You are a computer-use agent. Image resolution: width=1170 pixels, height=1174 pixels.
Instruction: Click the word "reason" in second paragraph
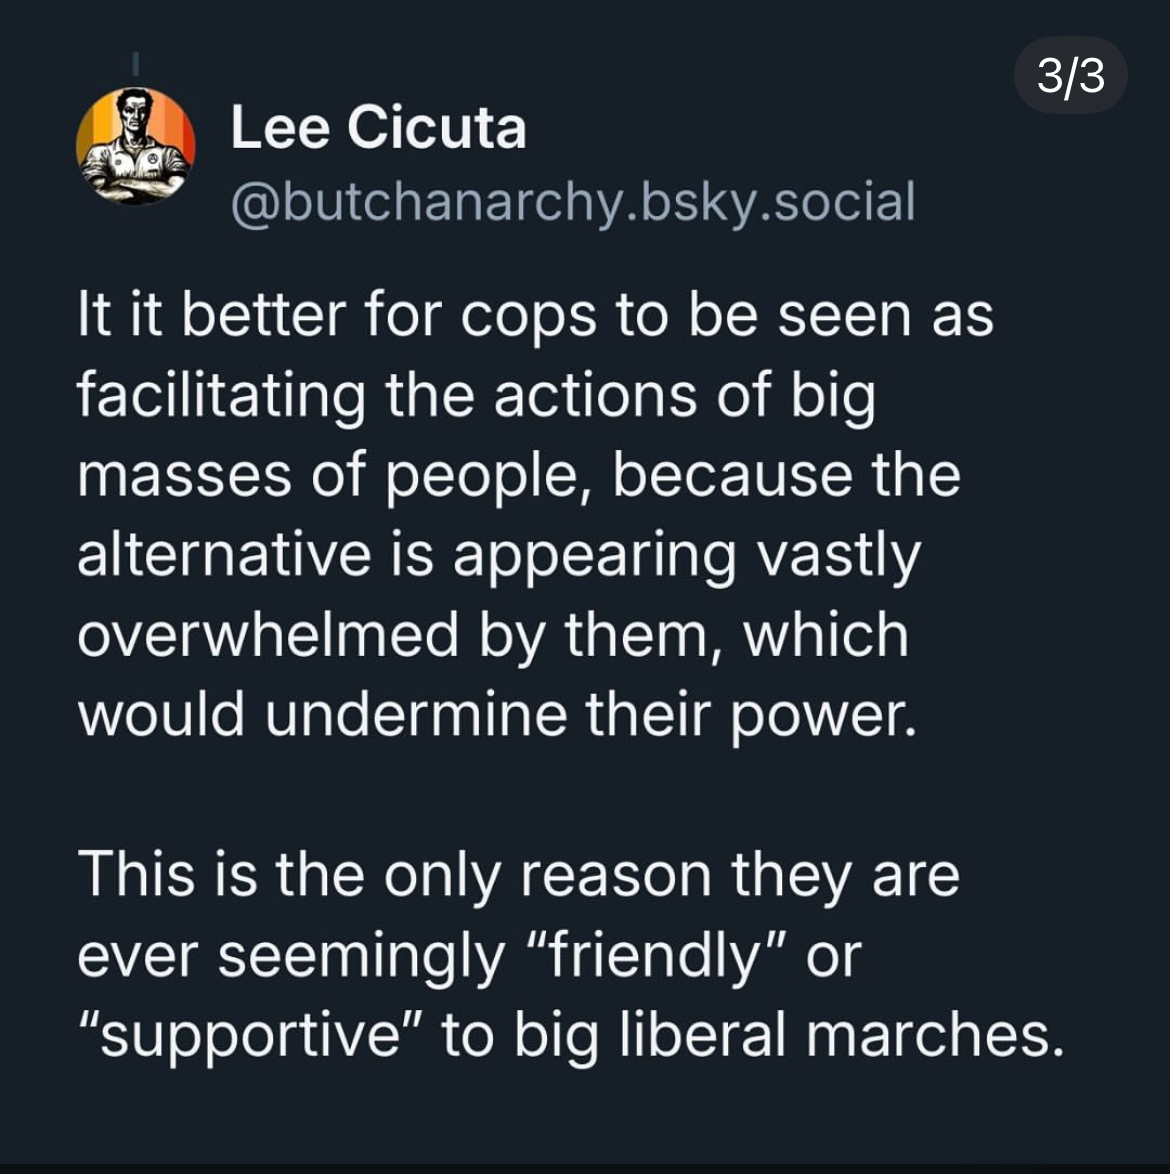tap(616, 875)
